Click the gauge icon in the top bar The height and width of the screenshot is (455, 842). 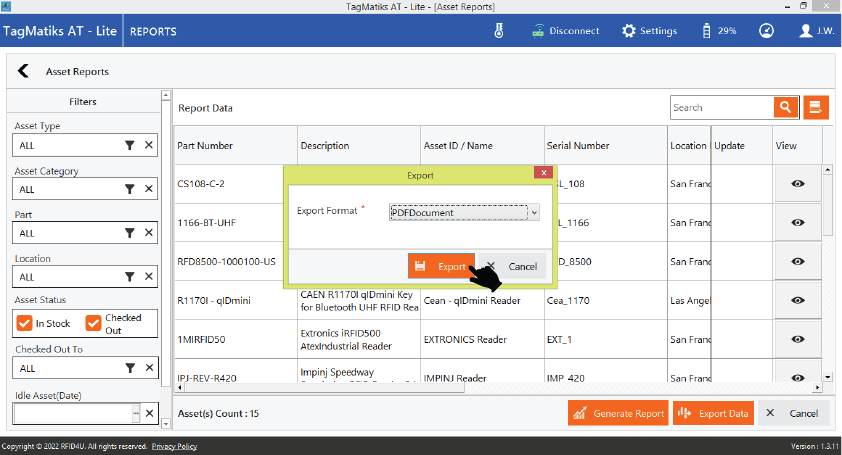click(766, 31)
